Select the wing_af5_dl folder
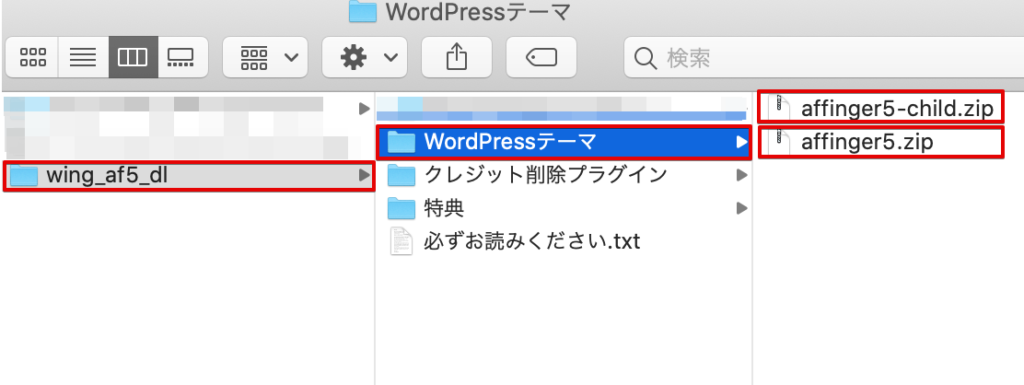This screenshot has height=385, width=1024. coord(189,176)
